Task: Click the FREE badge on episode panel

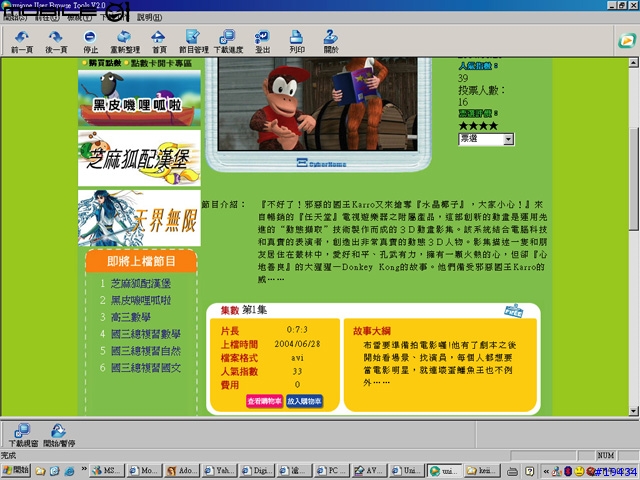Action: (513, 311)
